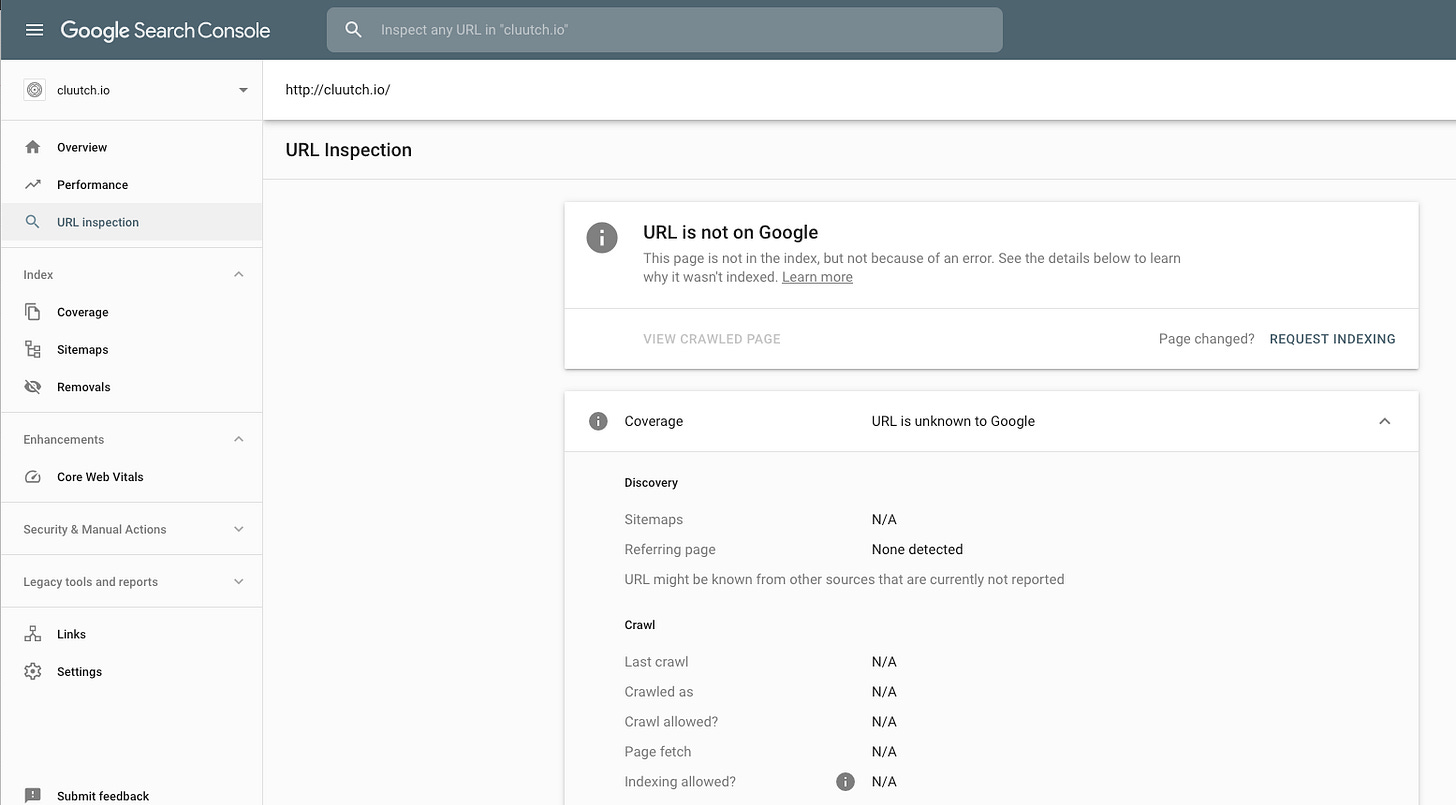Collapse the Index section
Viewport: 1456px width, 805px height.
pos(238,274)
